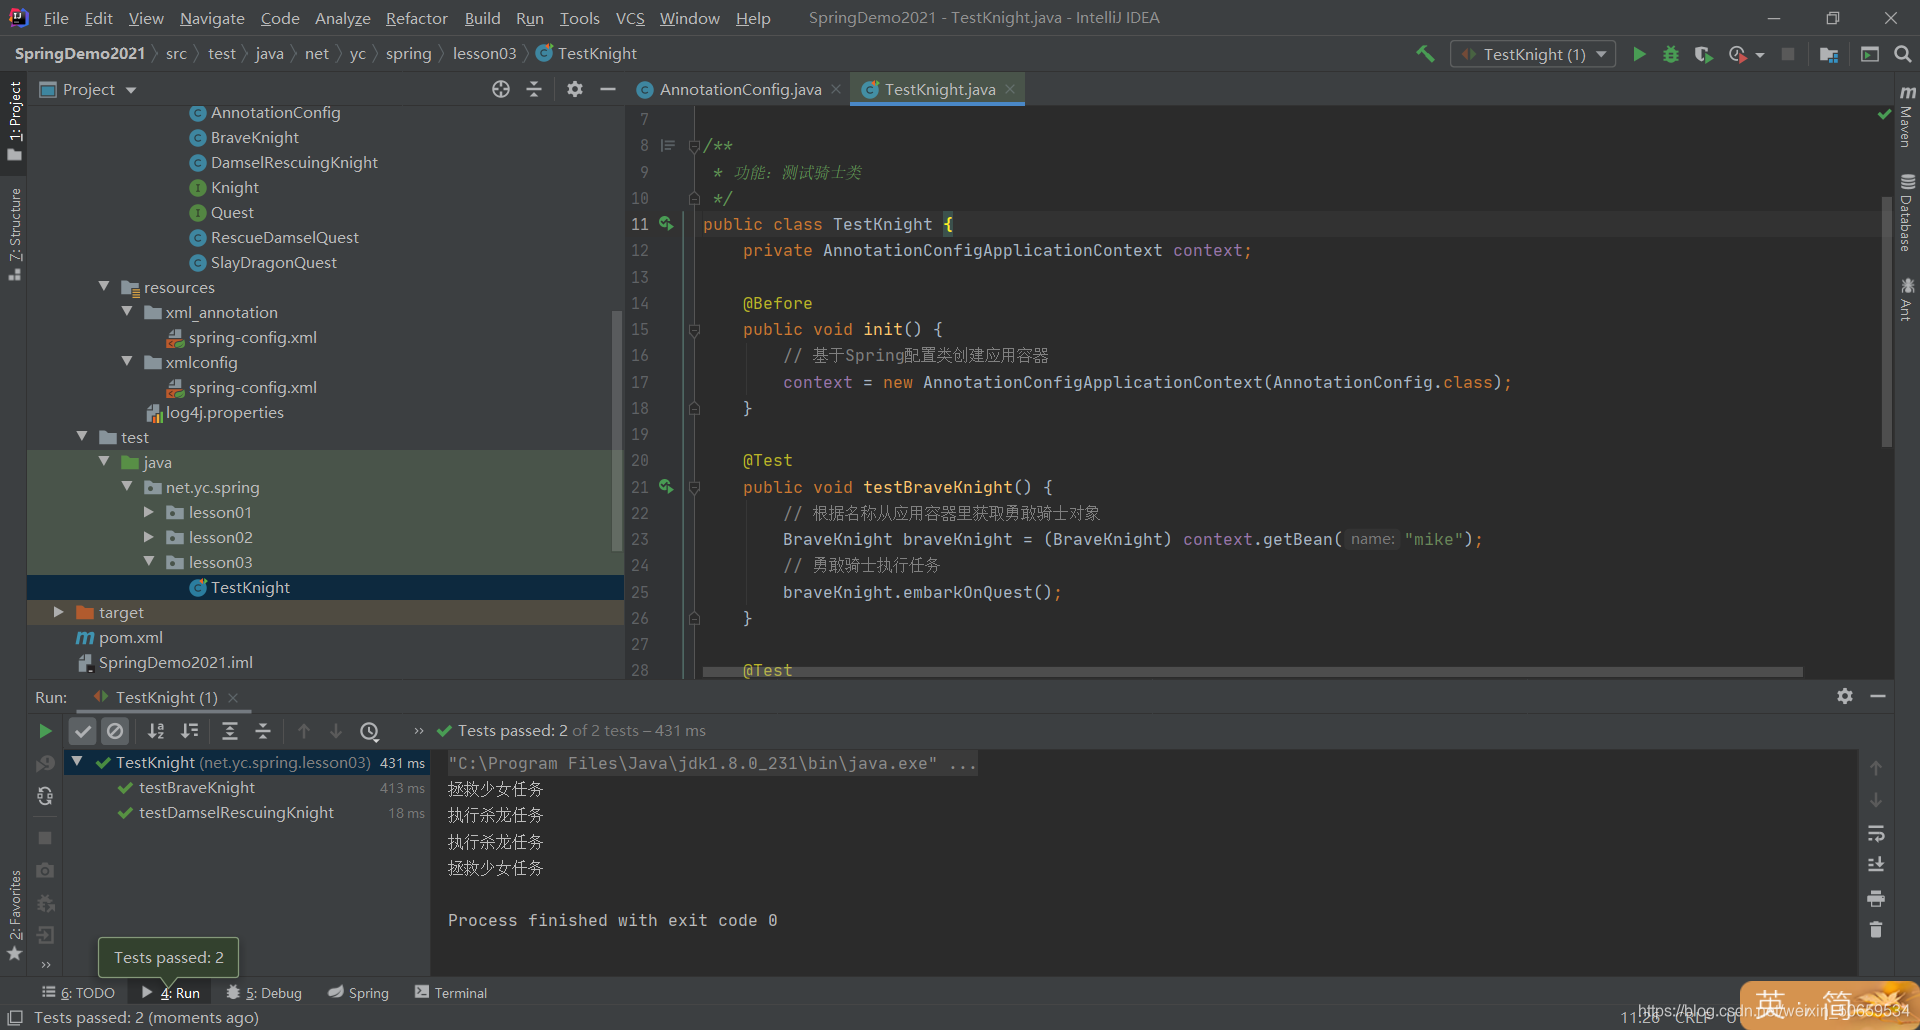The height and width of the screenshot is (1030, 1920).
Task: Close the TestKnight.java tab
Action: tap(1011, 89)
